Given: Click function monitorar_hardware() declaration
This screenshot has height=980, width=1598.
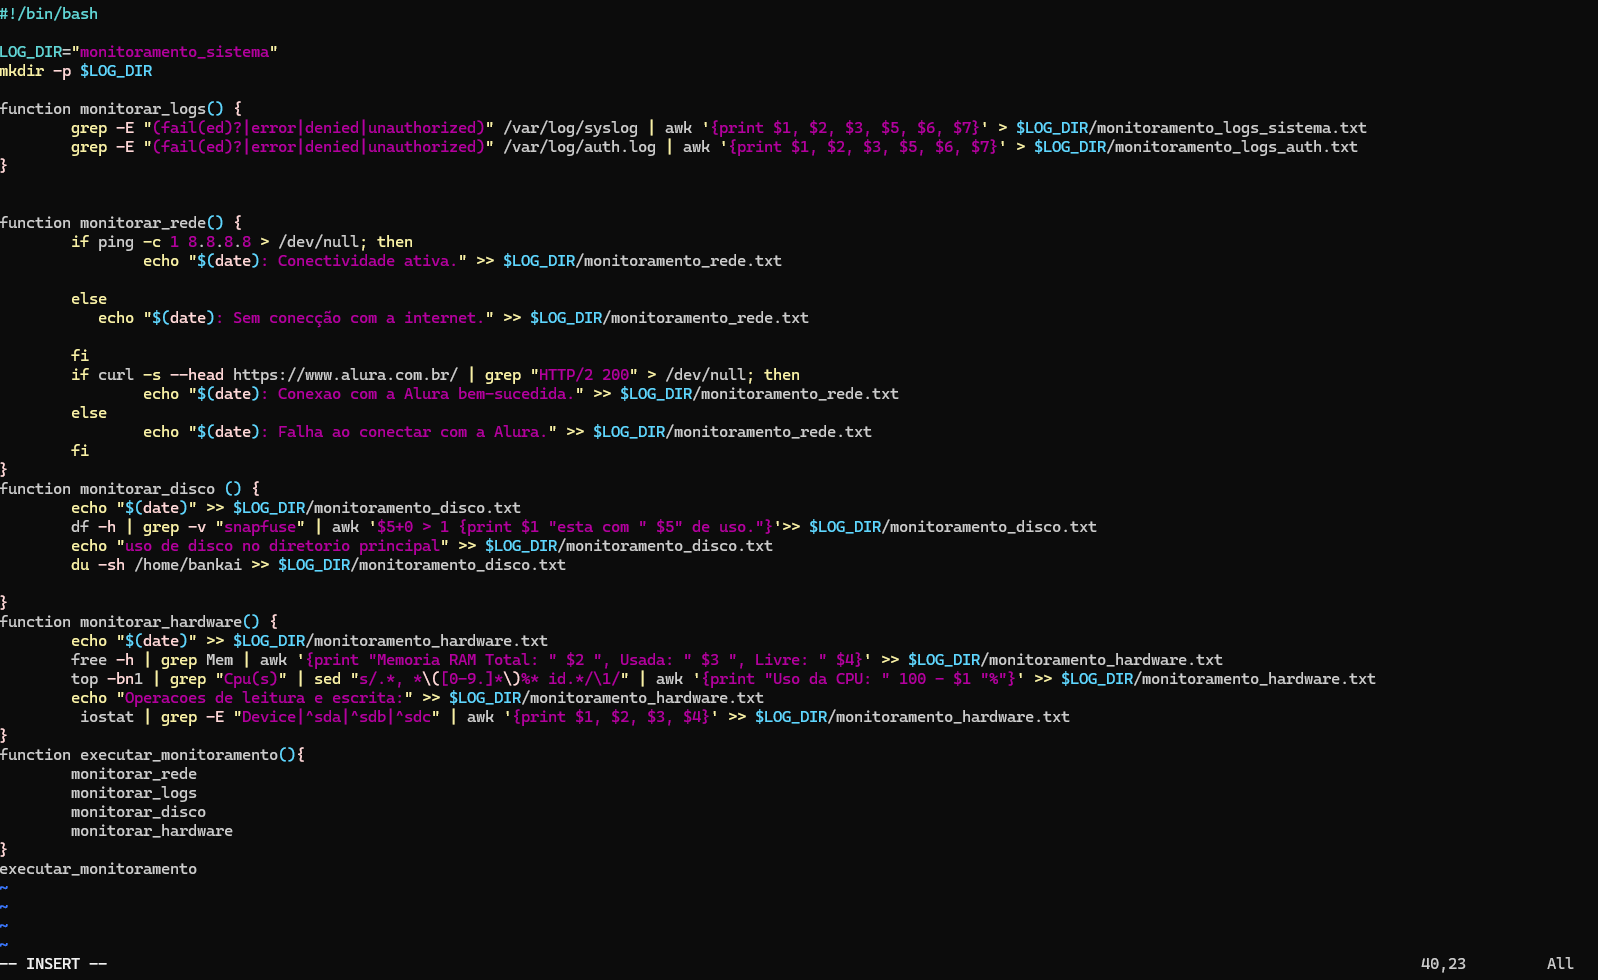Looking at the screenshot, I should (x=139, y=622).
